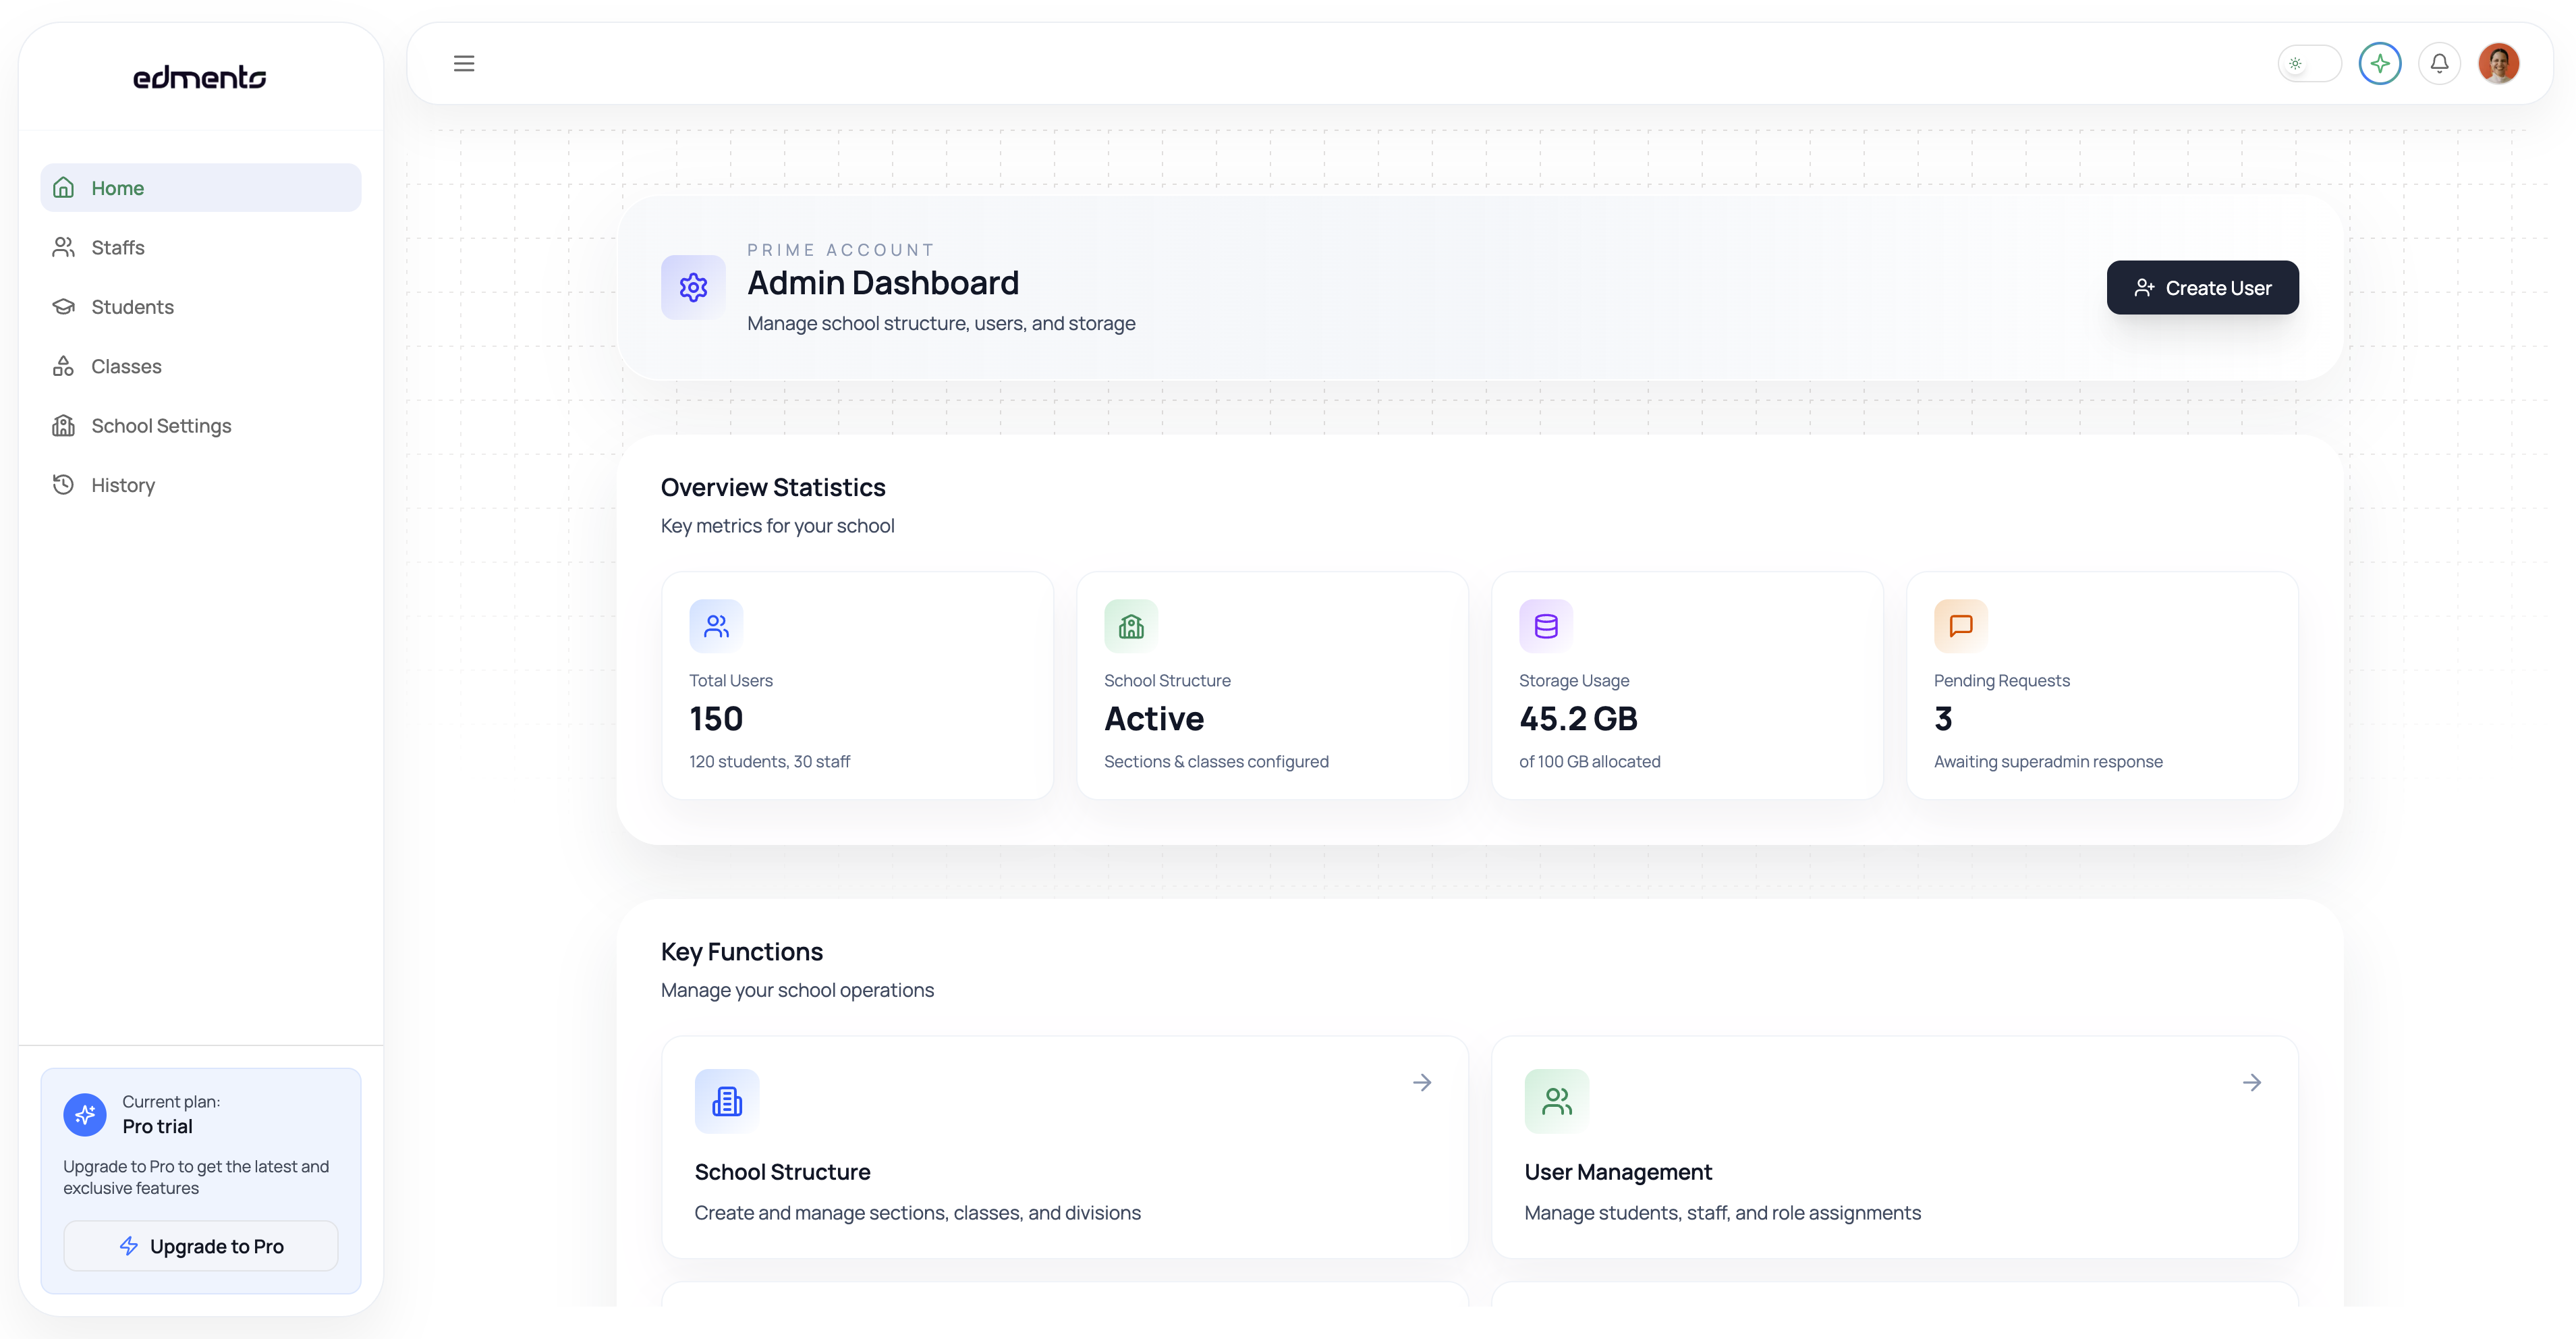The height and width of the screenshot is (1339, 2576).
Task: Select Classes in the sidebar
Action: point(126,366)
